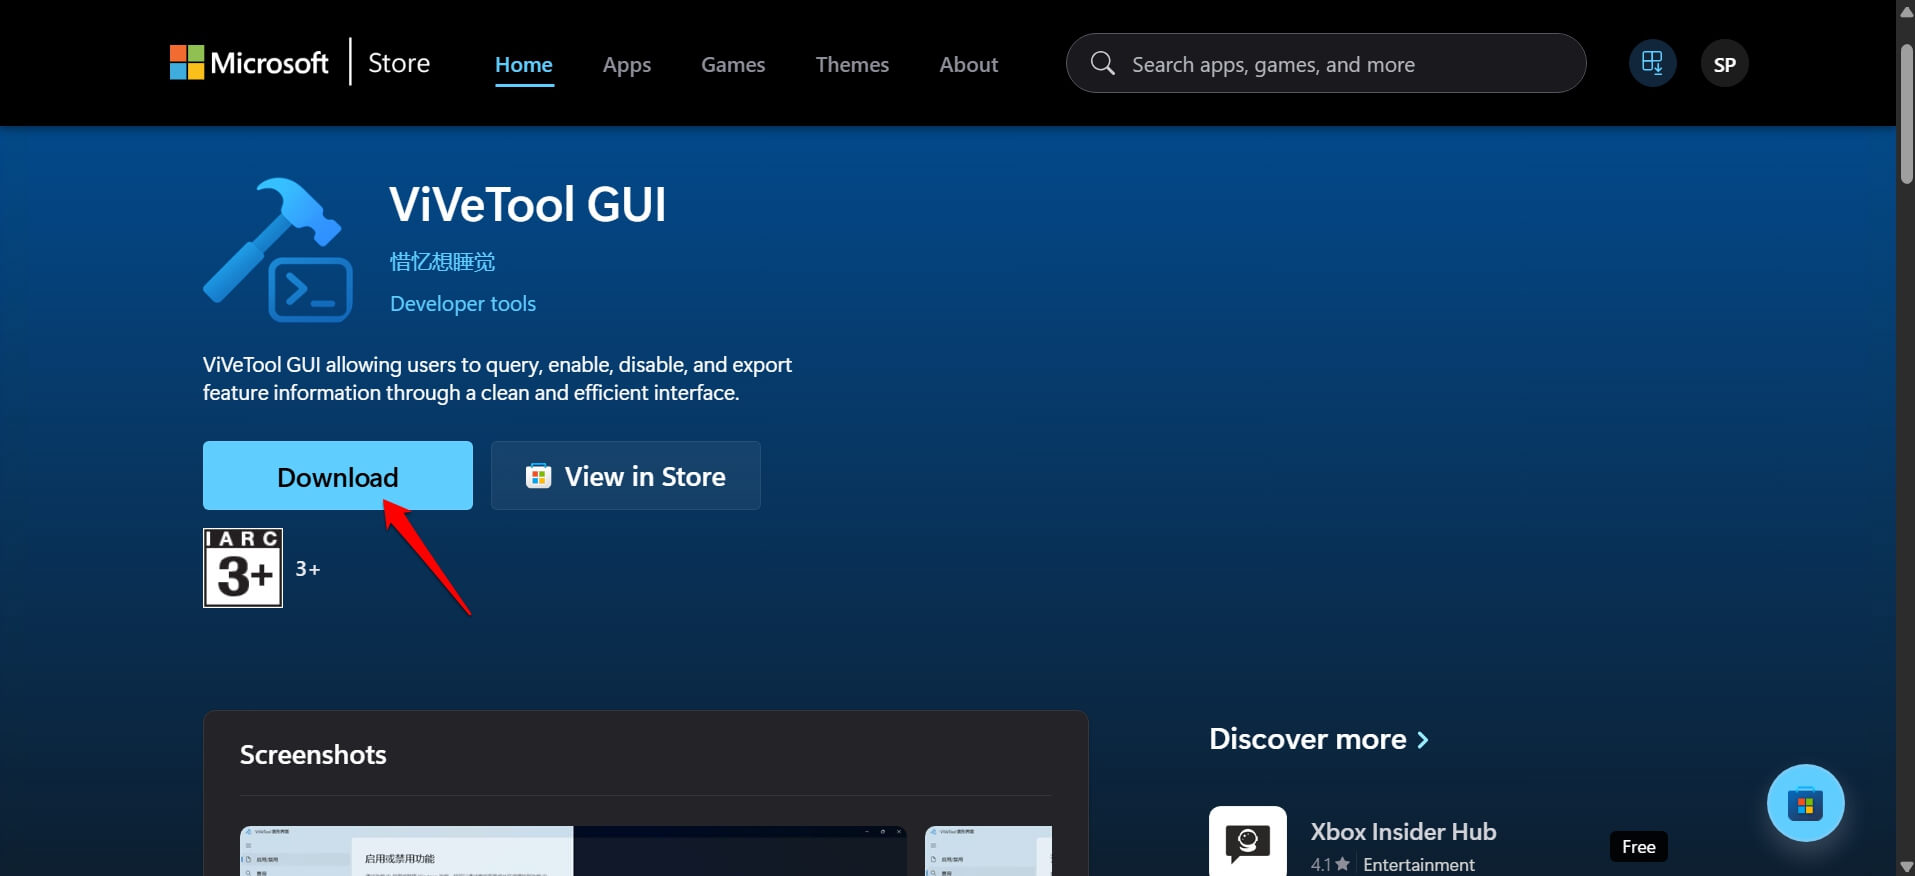
Task: Open the Apps tab
Action: (x=627, y=64)
